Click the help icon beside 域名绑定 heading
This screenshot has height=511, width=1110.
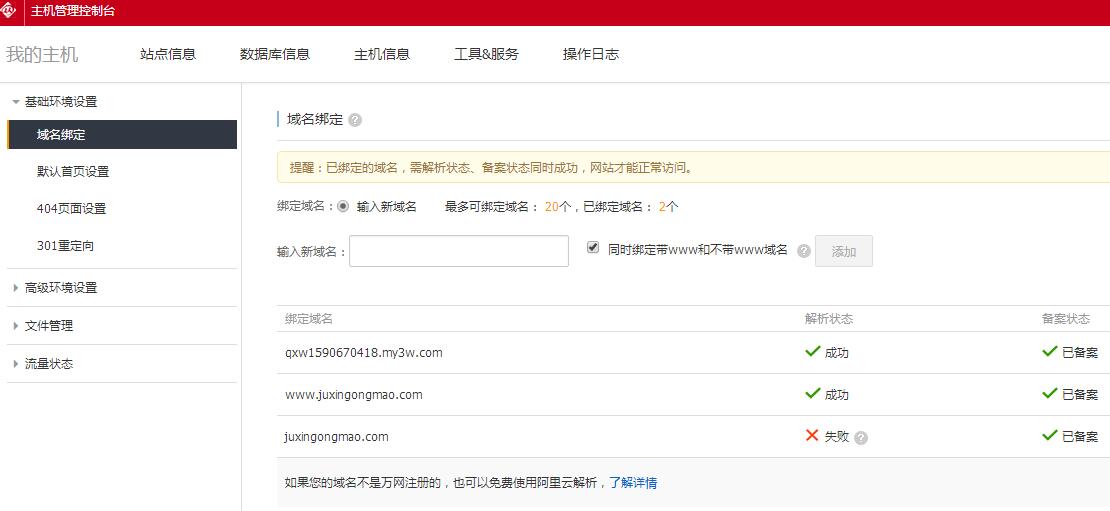pyautogui.click(x=355, y=120)
